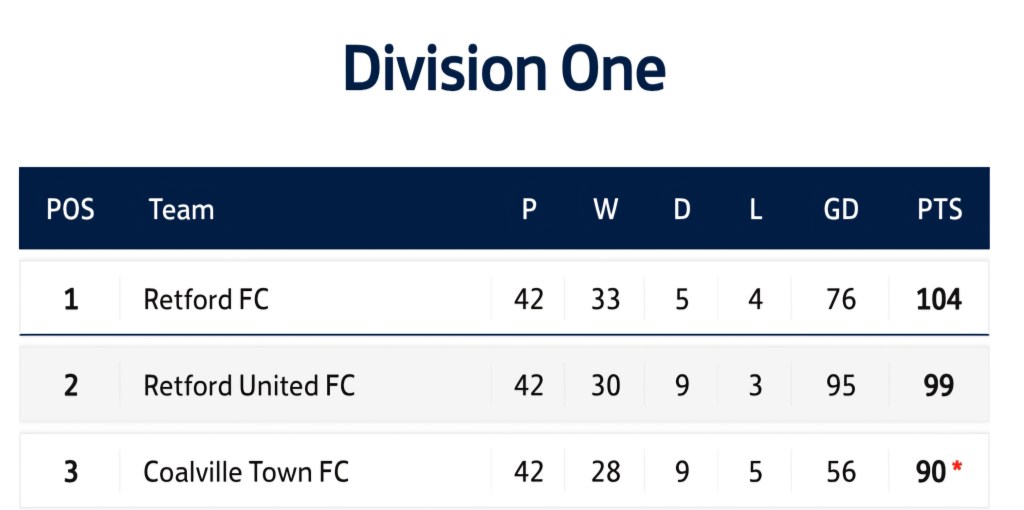The width and height of the screenshot is (1024, 510).
Task: Click Retford United FC's 99 points value
Action: point(939,386)
